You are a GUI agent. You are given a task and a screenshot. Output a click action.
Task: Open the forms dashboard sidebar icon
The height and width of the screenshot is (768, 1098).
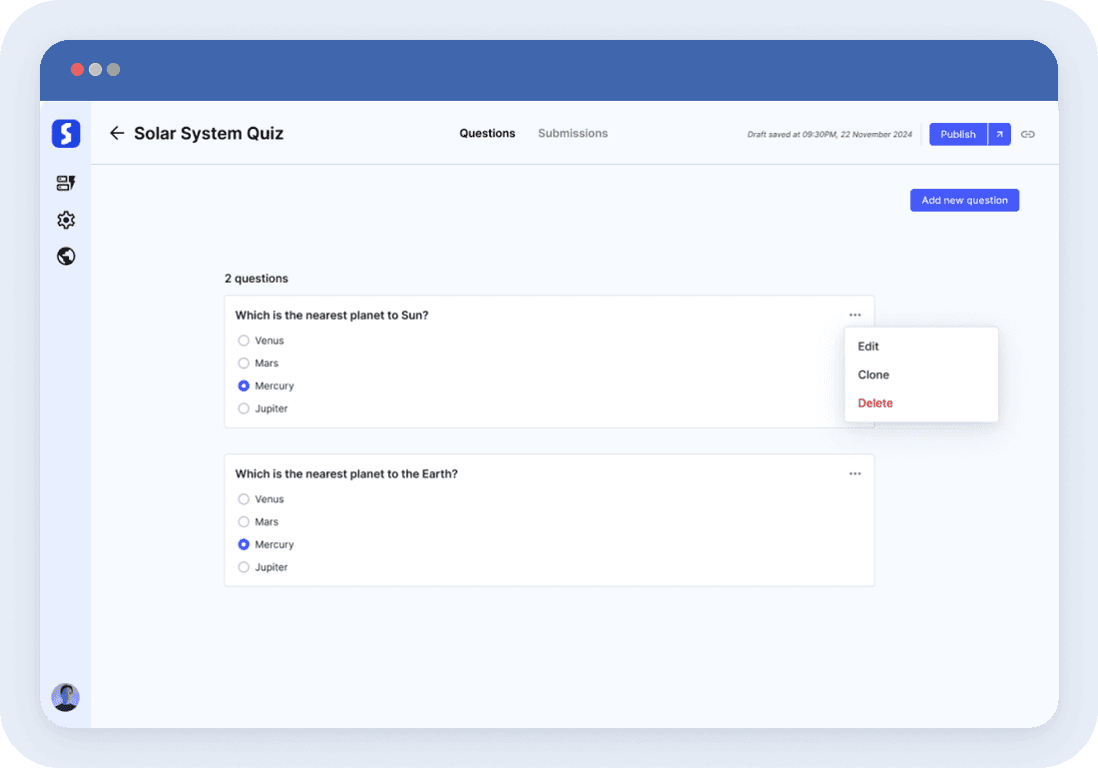(66, 183)
